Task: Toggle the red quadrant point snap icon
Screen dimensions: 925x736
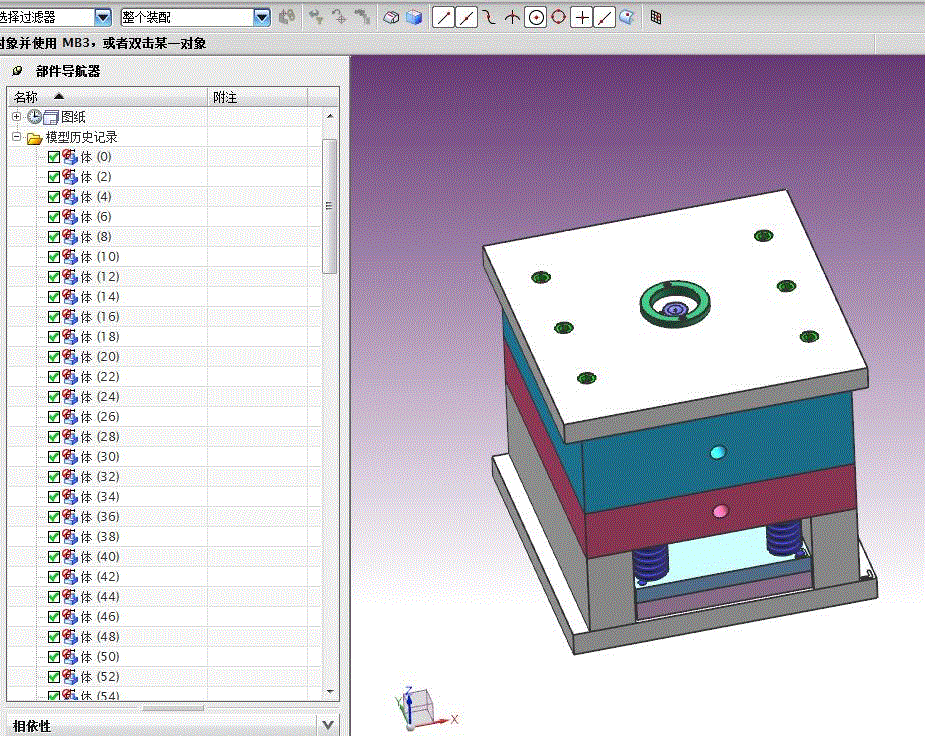Action: click(559, 17)
